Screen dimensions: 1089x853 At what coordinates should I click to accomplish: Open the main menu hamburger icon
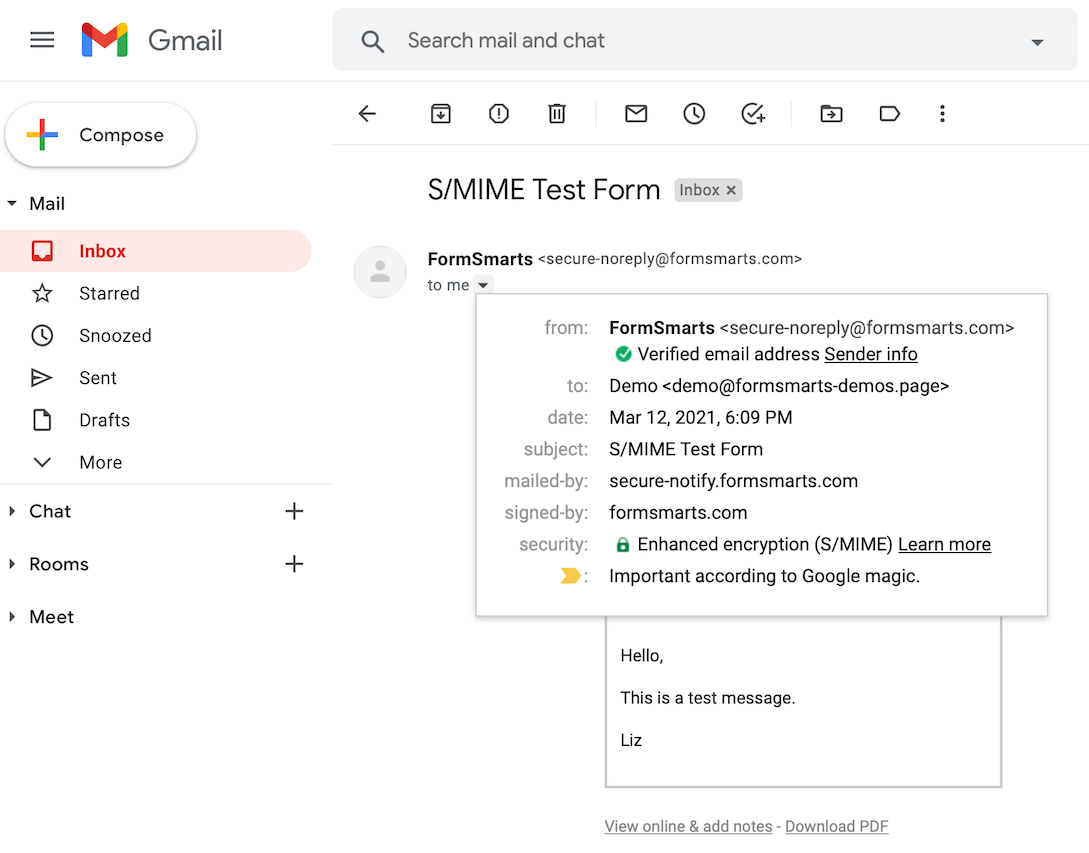[42, 40]
